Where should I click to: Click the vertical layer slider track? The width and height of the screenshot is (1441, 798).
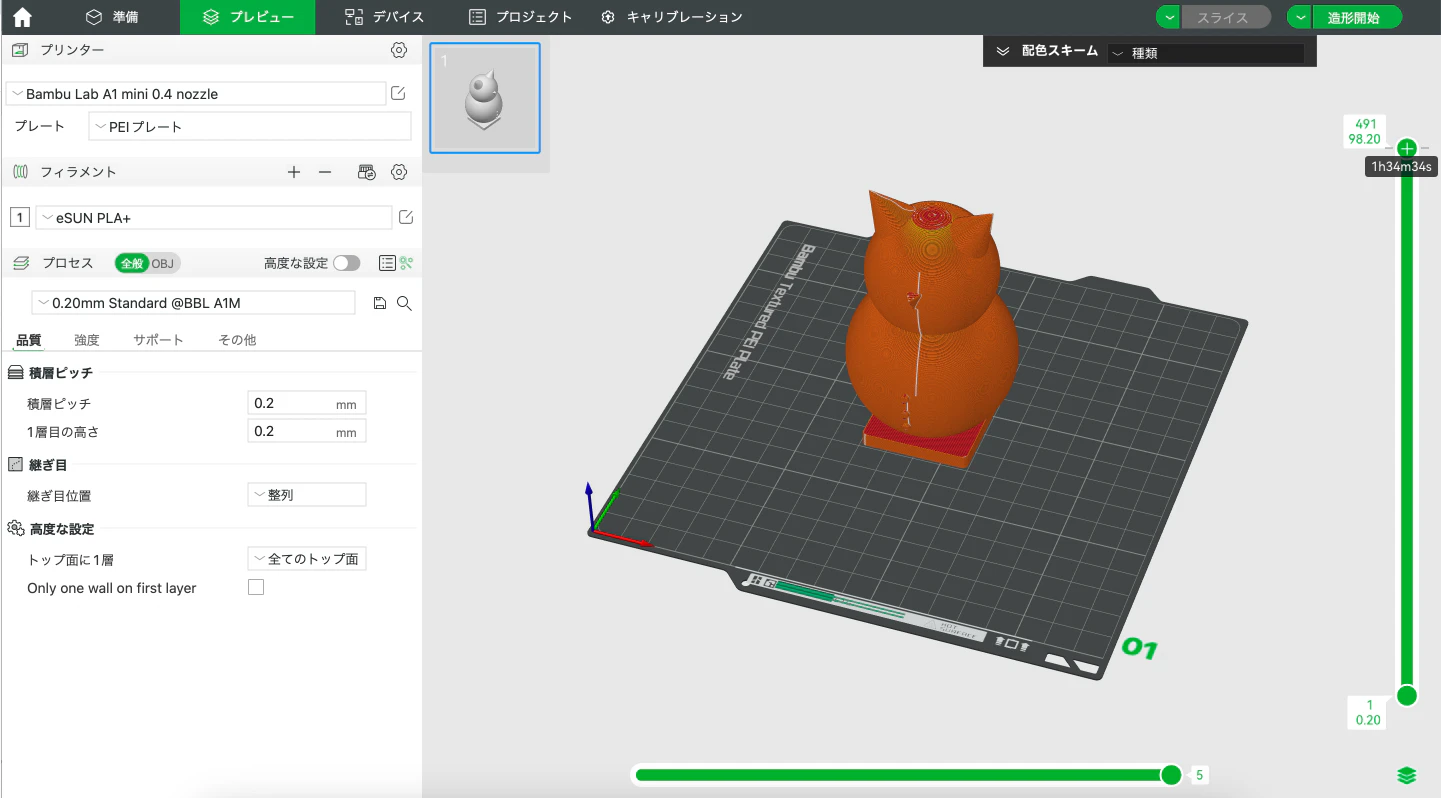click(x=1407, y=420)
